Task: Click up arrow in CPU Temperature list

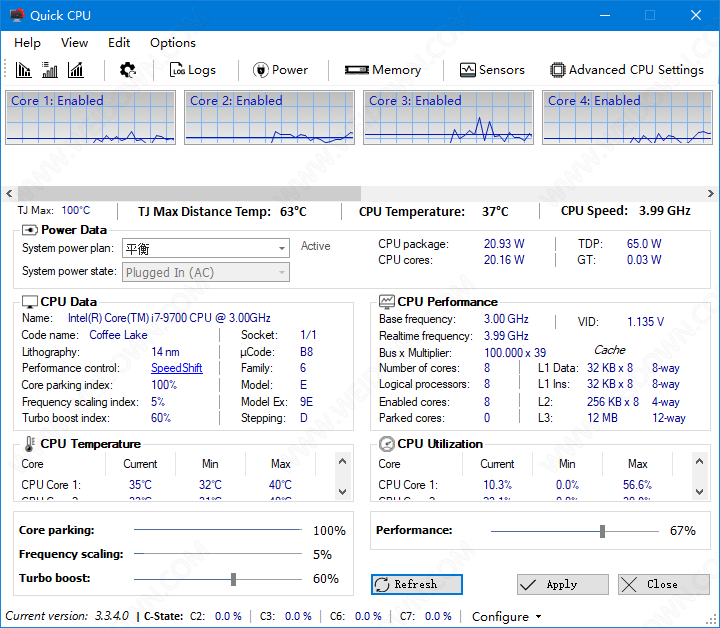Action: point(343,461)
